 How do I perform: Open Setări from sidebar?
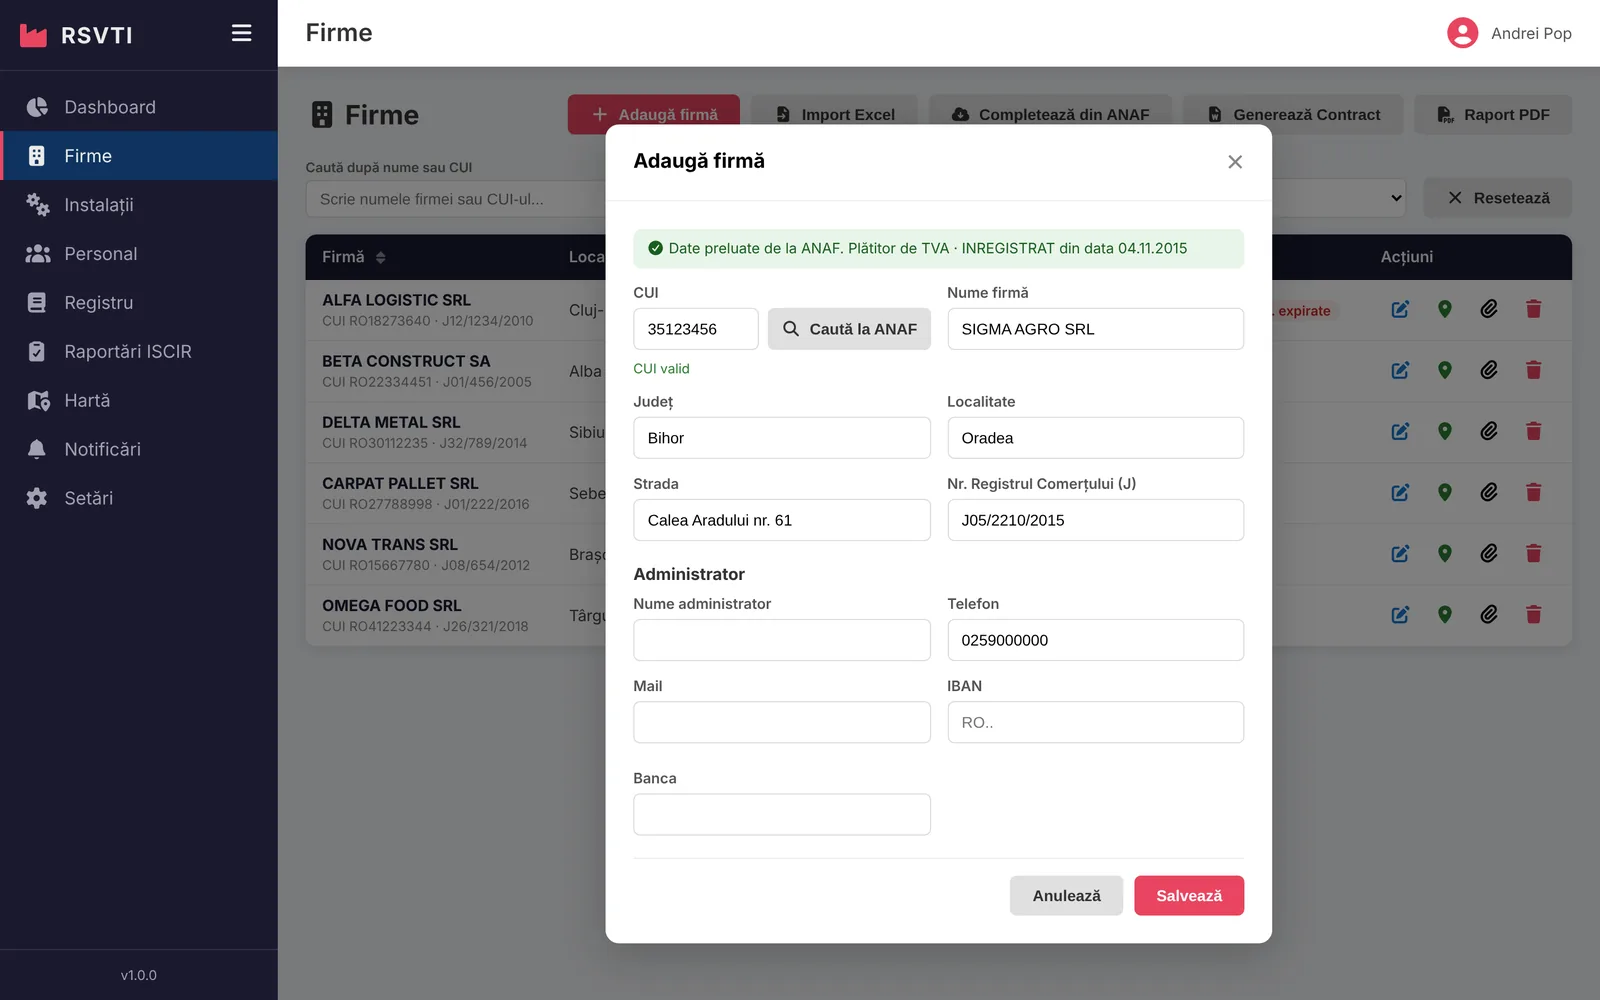click(139, 498)
